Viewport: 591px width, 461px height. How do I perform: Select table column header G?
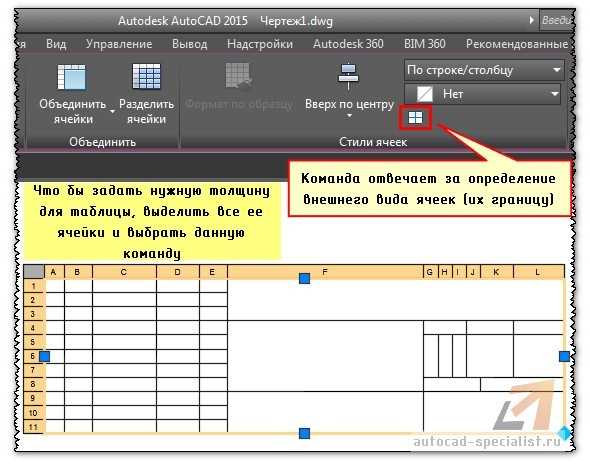[x=430, y=272]
